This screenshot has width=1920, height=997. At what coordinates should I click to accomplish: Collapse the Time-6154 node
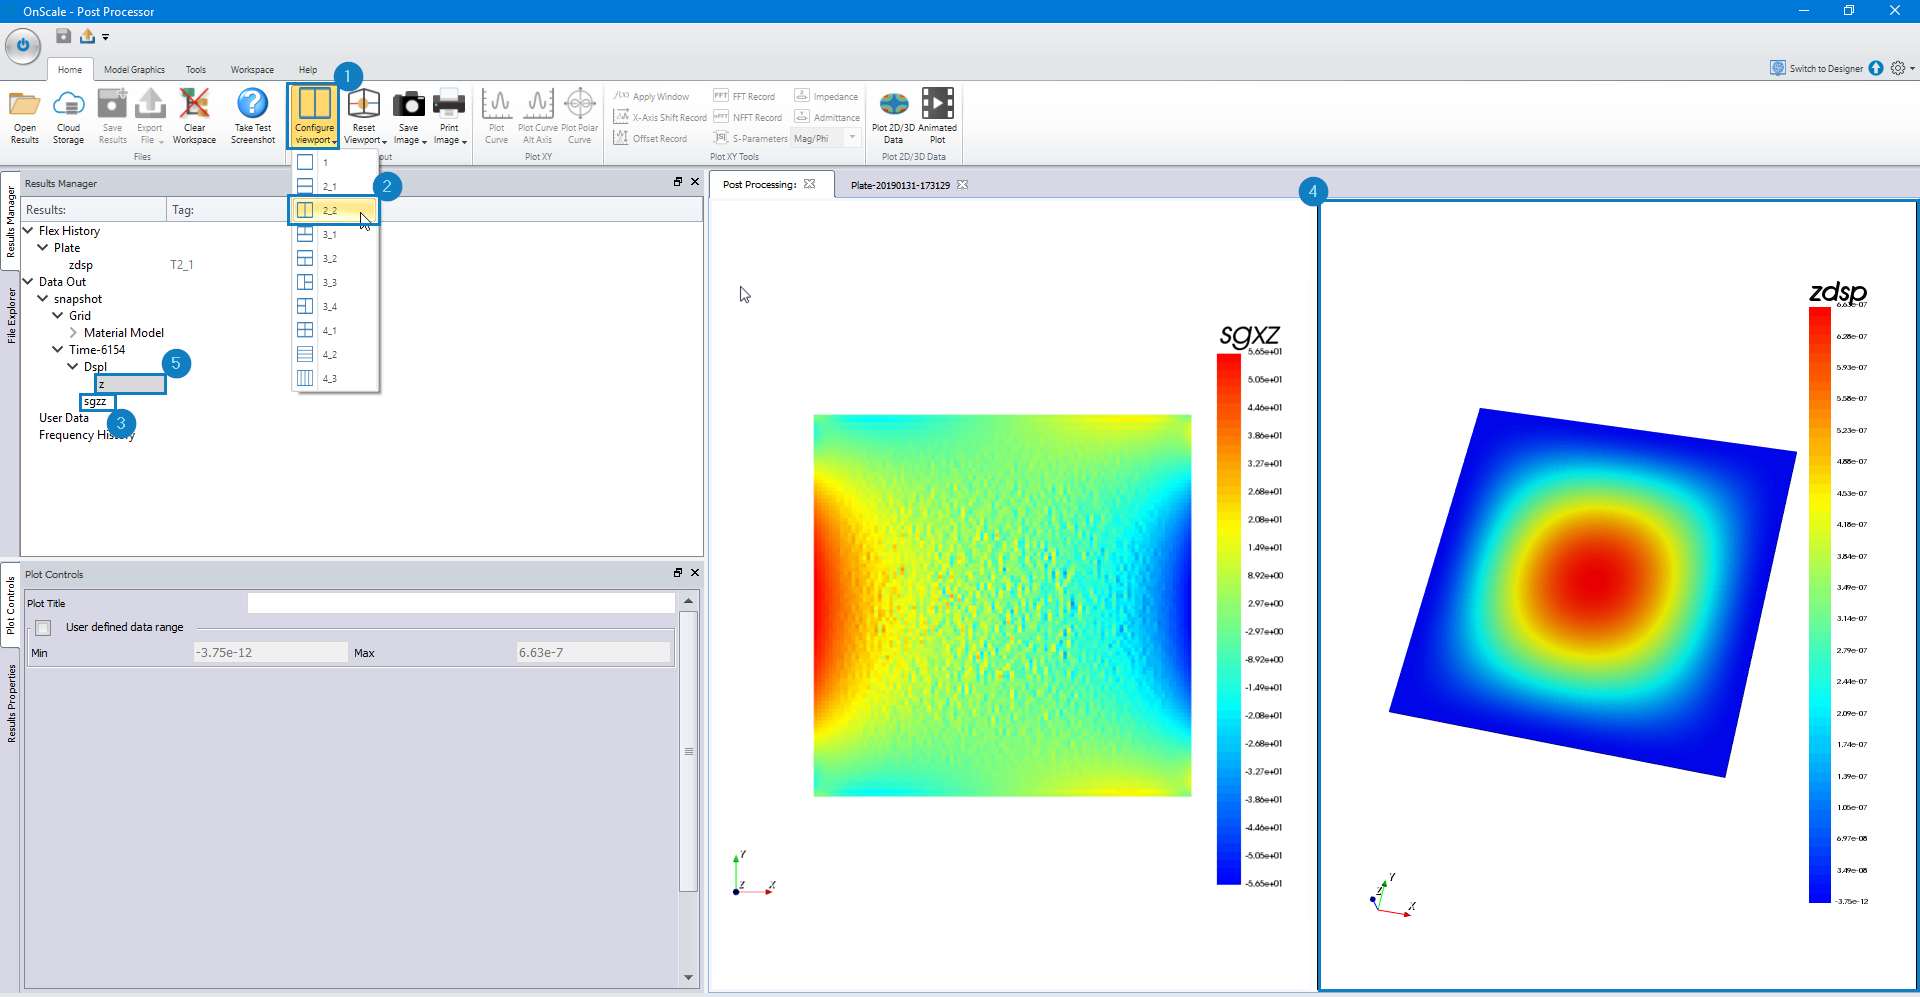pyautogui.click(x=58, y=349)
